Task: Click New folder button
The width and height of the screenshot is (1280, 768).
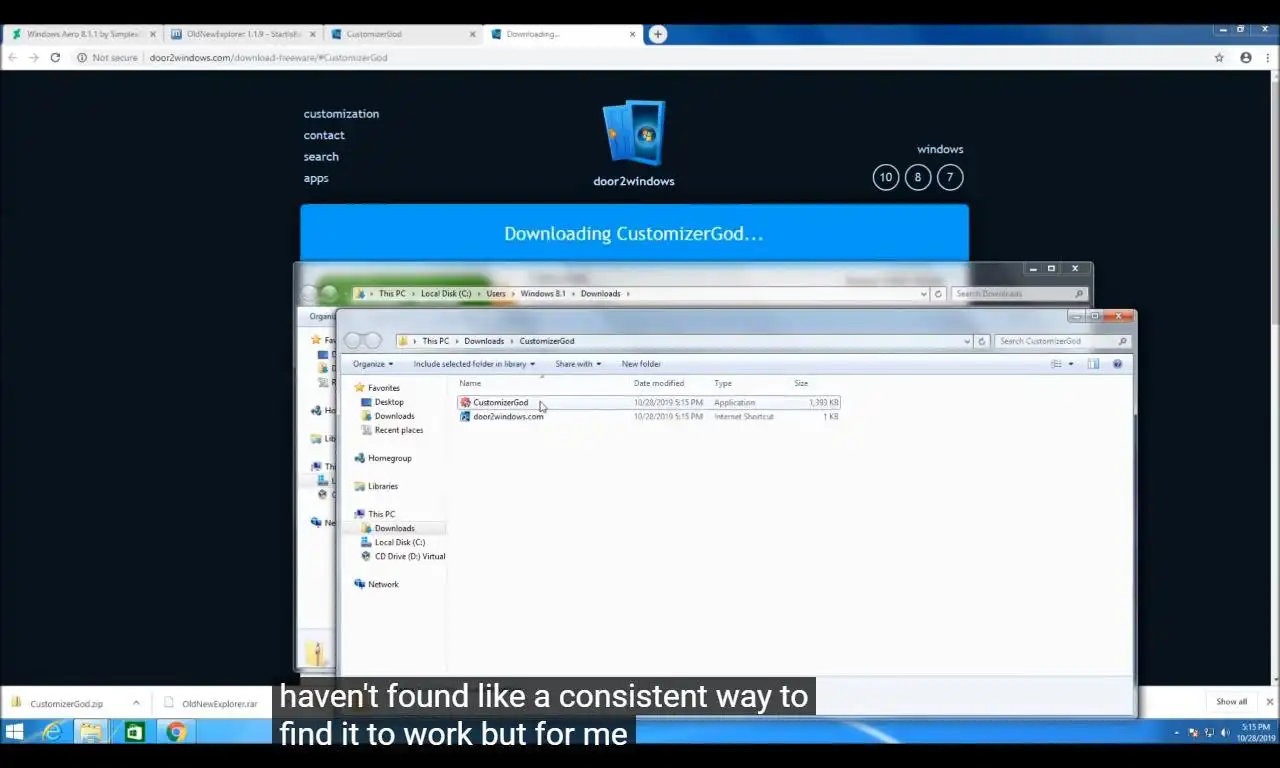Action: pyautogui.click(x=641, y=364)
